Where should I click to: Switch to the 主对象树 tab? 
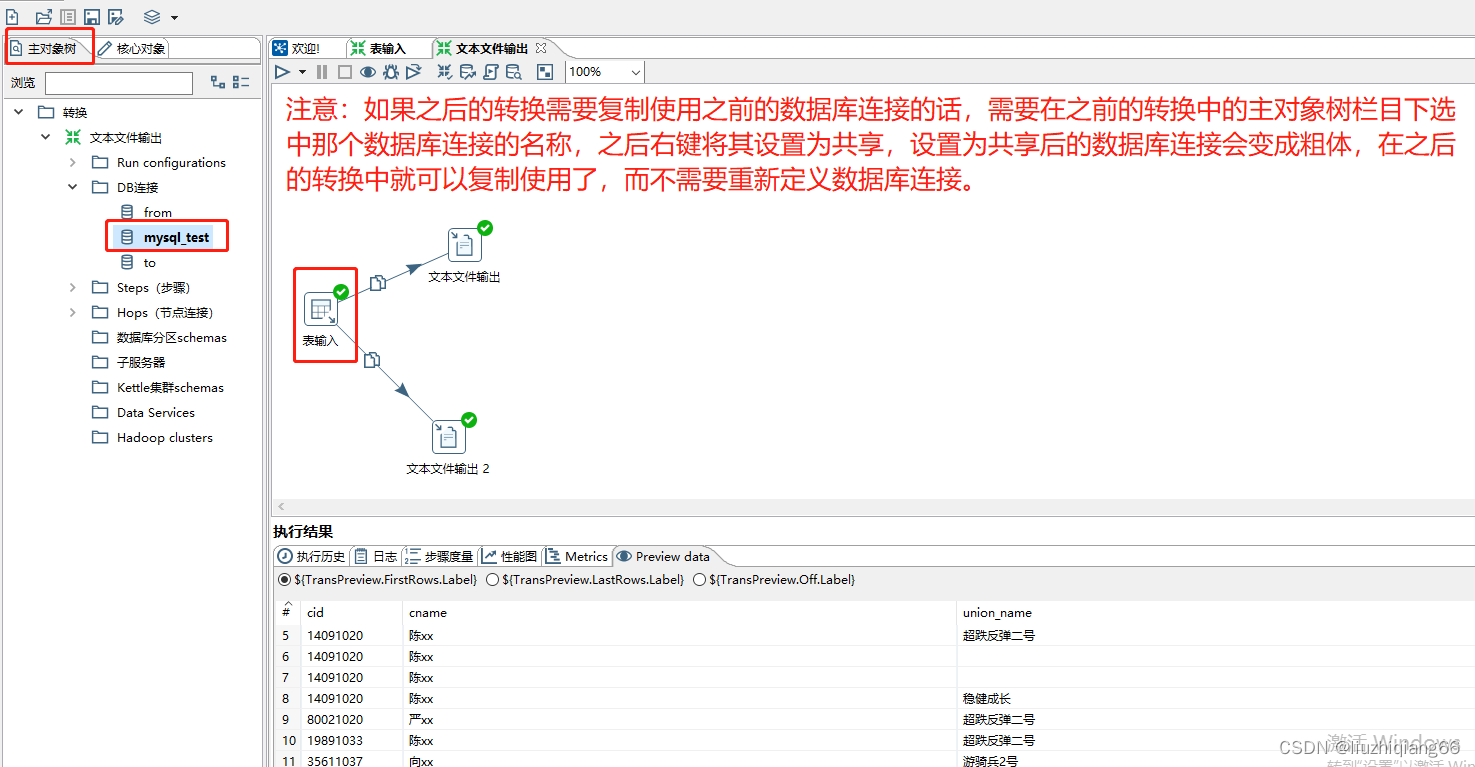coord(51,48)
